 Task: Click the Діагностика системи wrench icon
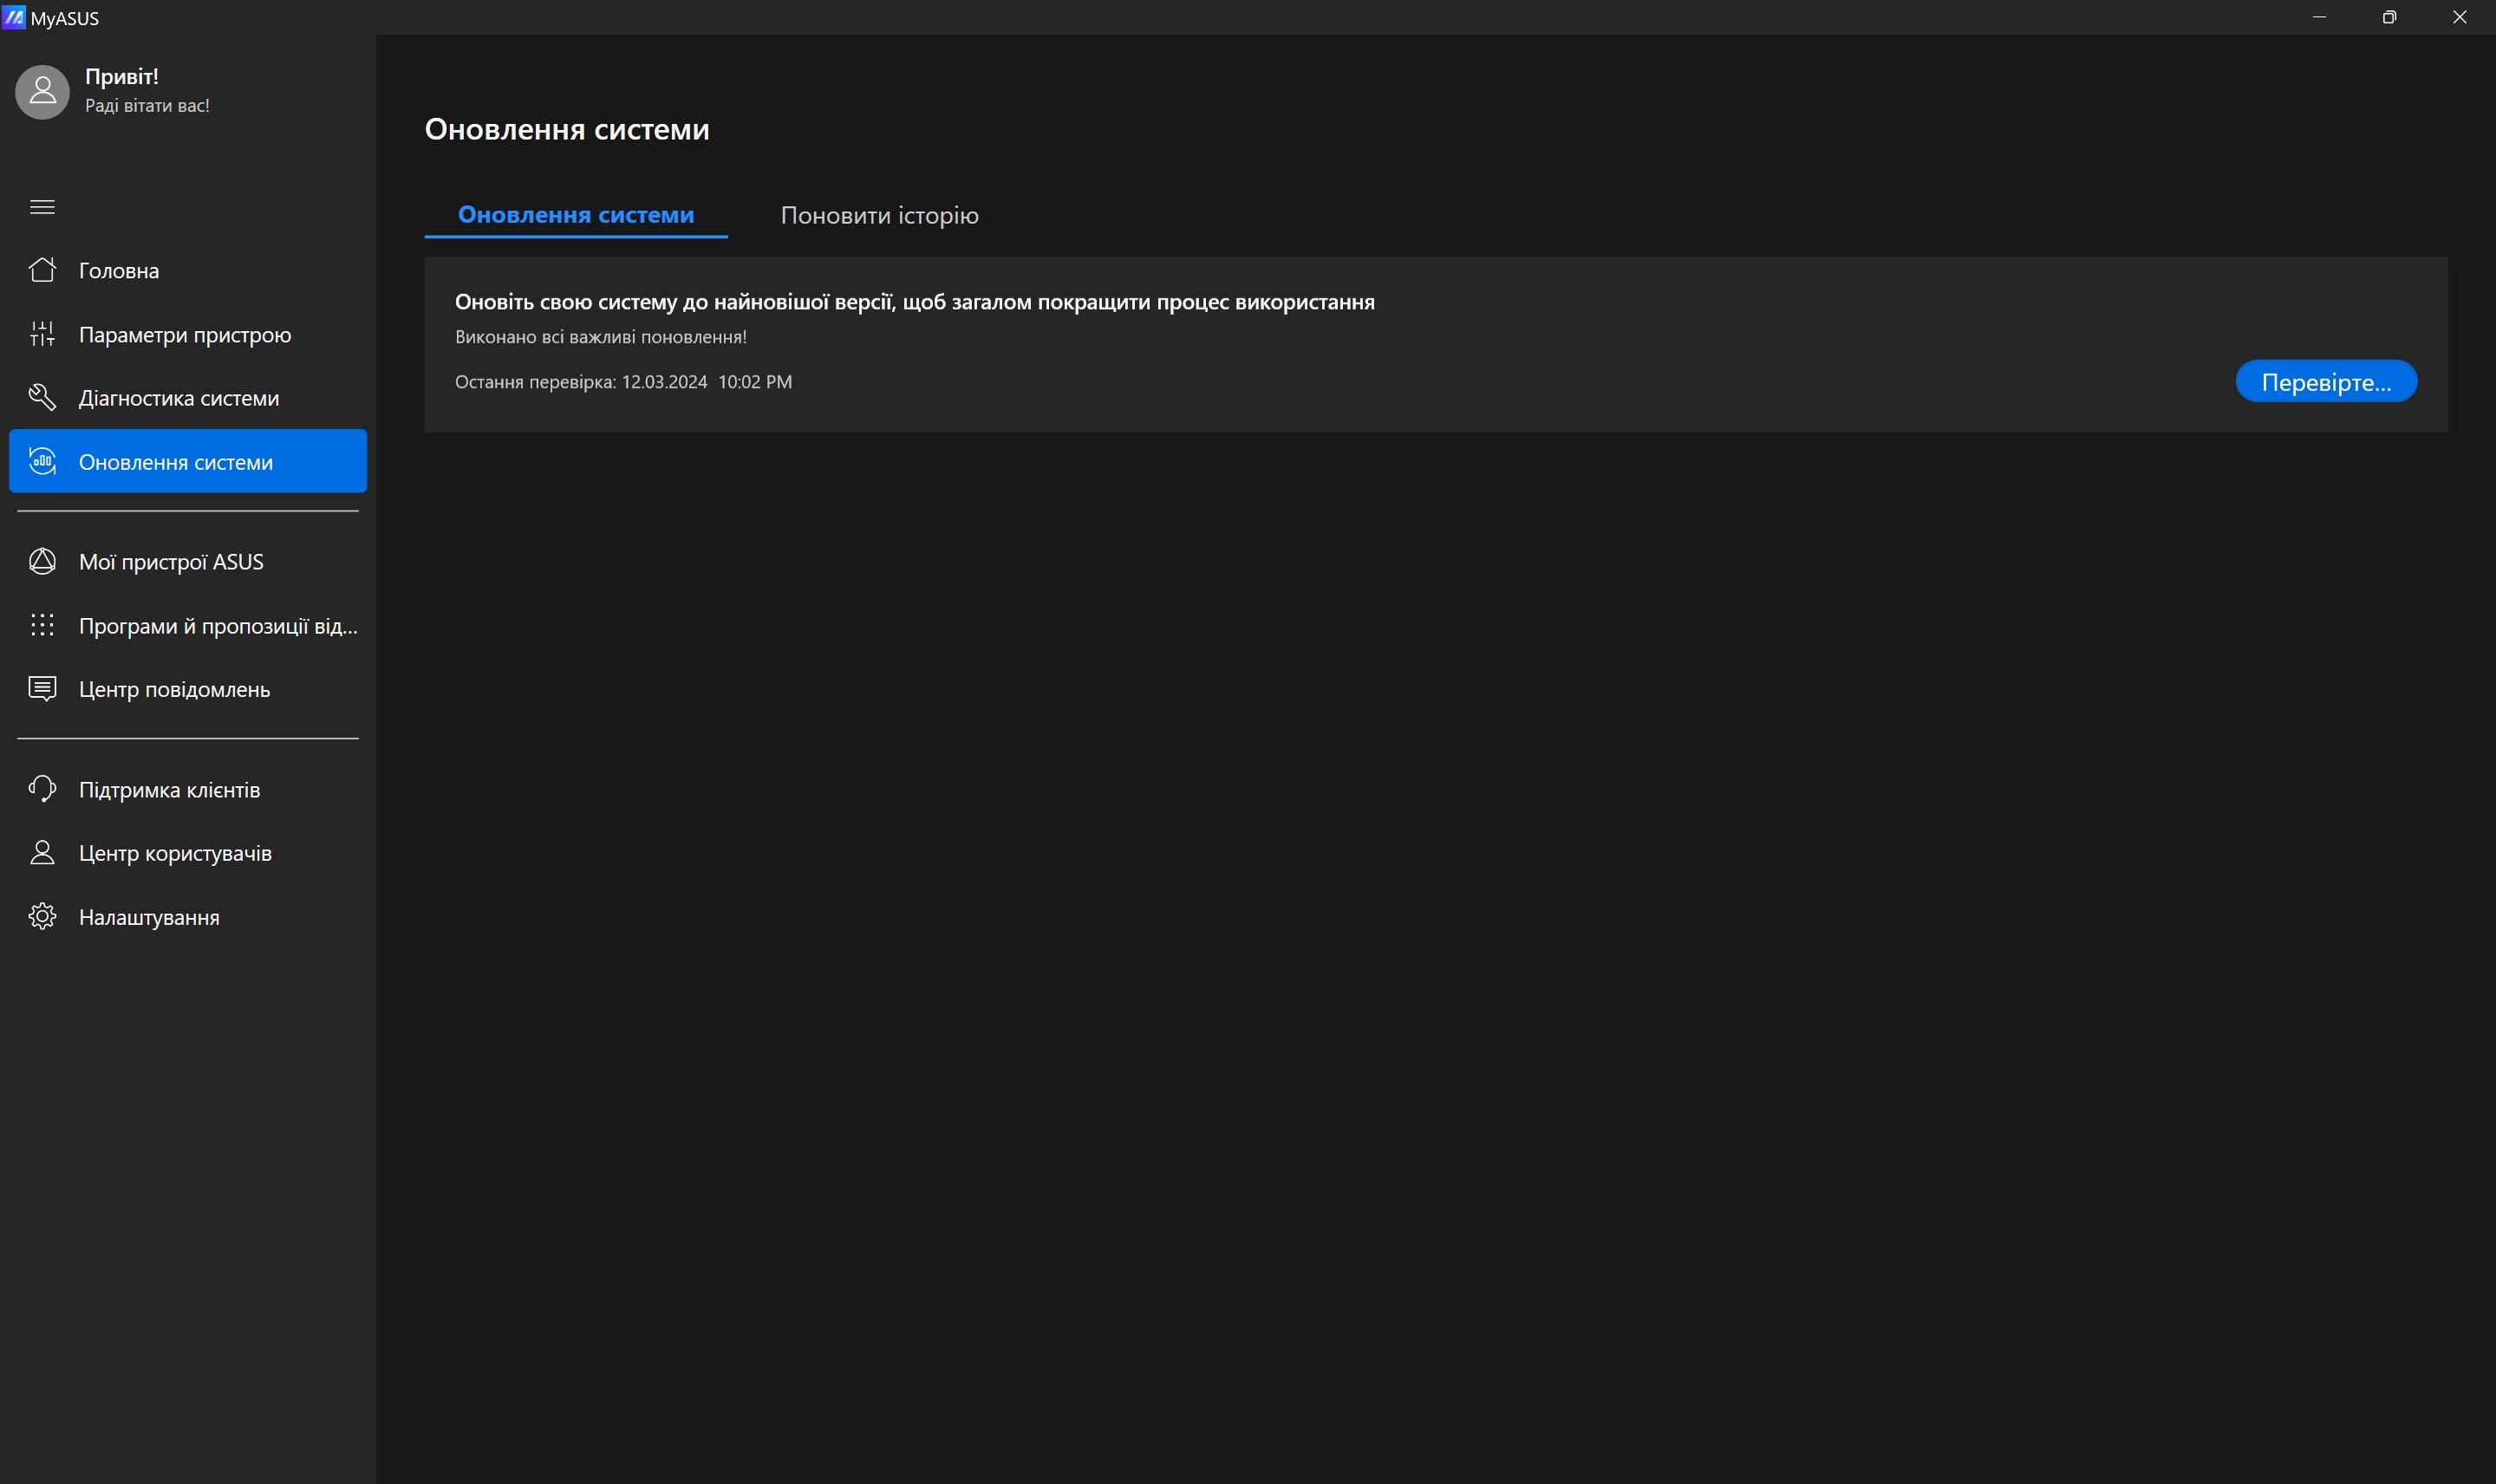click(42, 398)
